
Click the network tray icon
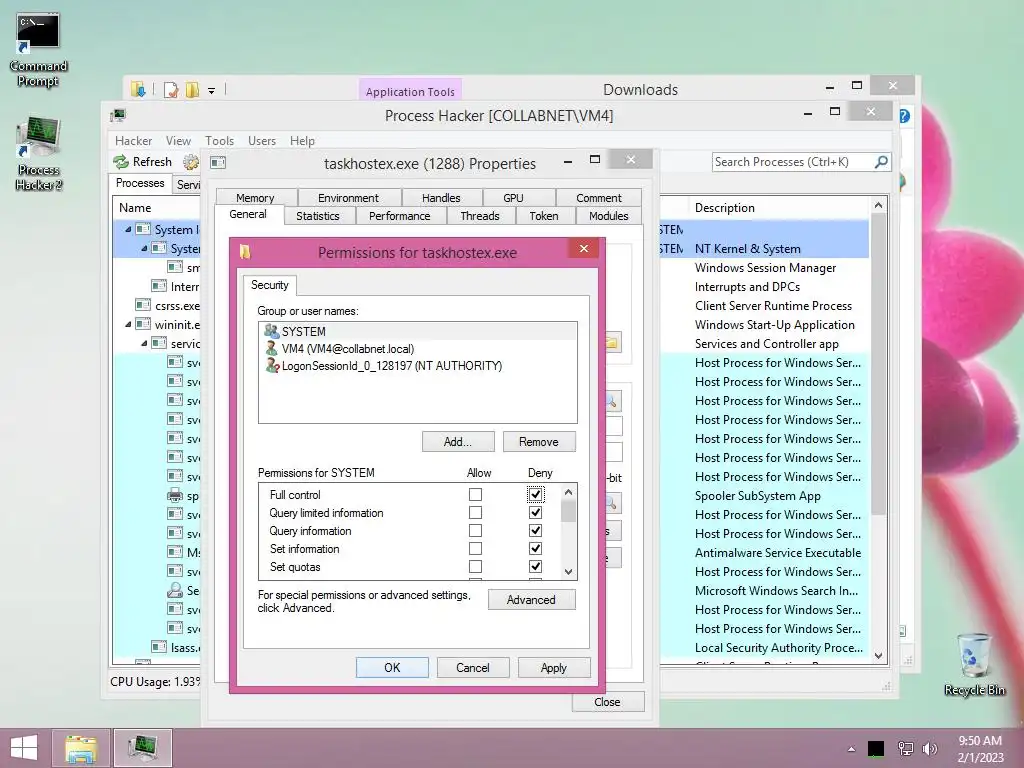tap(905, 748)
